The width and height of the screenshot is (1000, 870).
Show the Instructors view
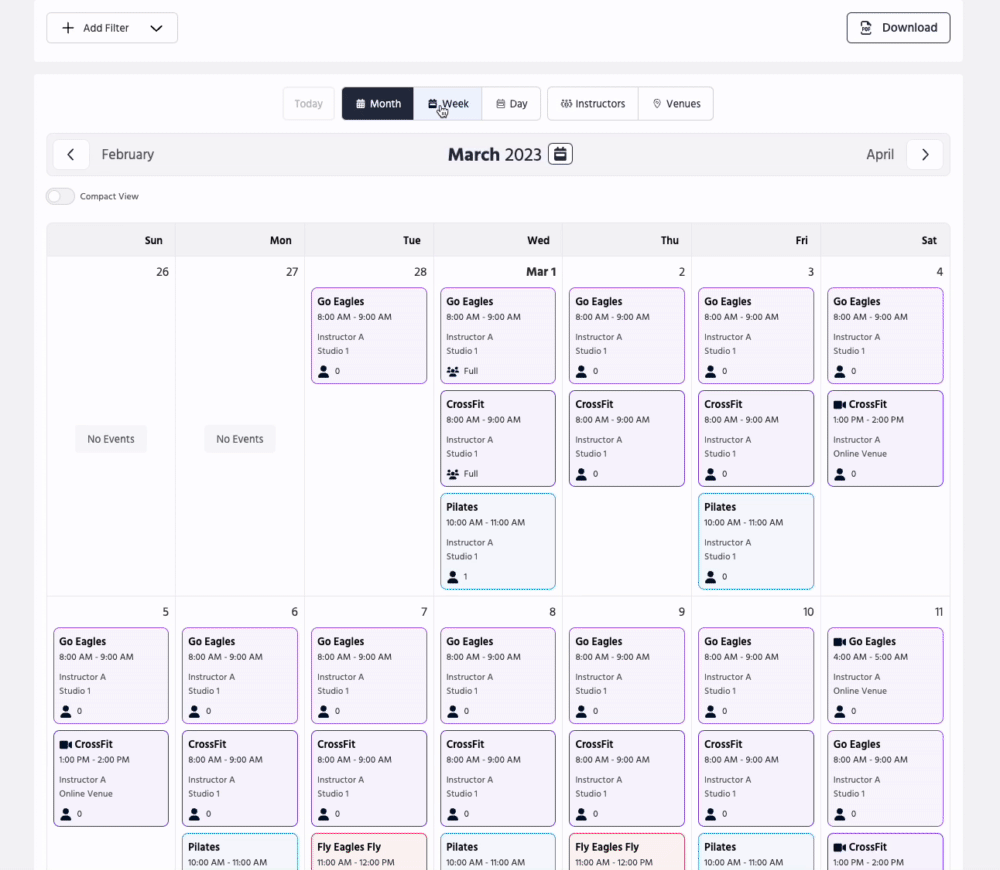click(592, 104)
